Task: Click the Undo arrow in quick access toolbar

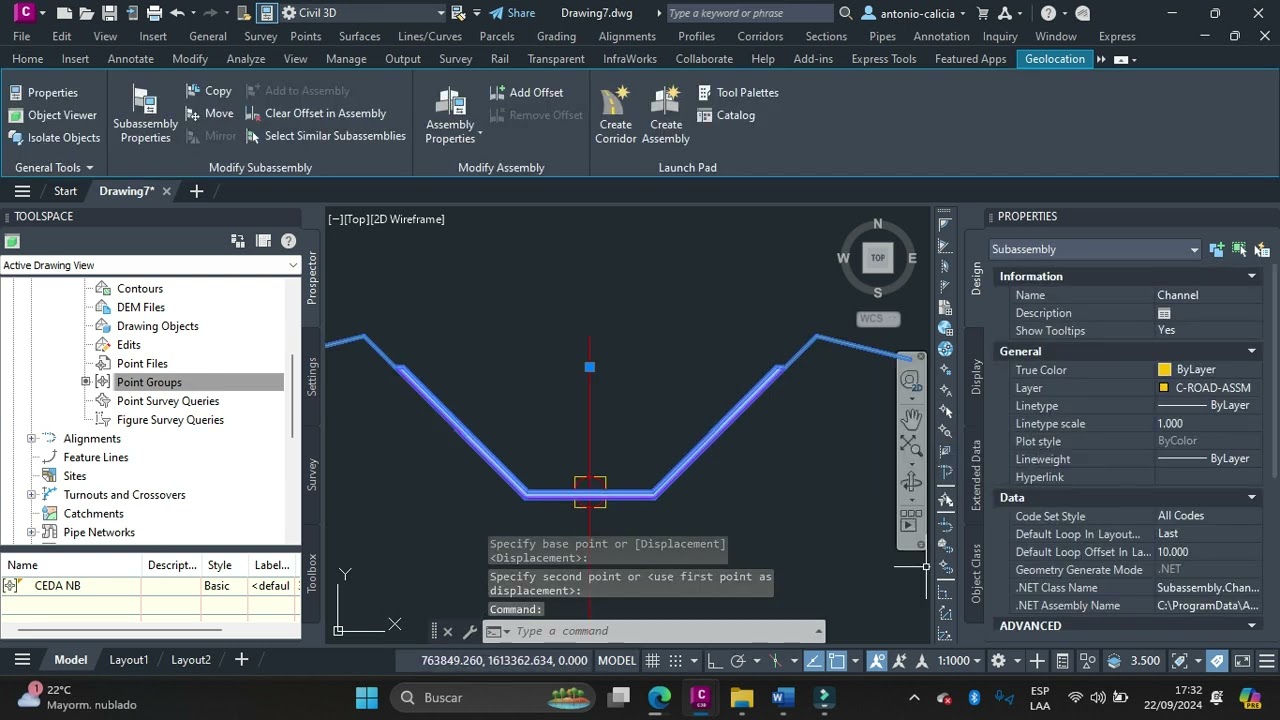Action: [x=177, y=13]
